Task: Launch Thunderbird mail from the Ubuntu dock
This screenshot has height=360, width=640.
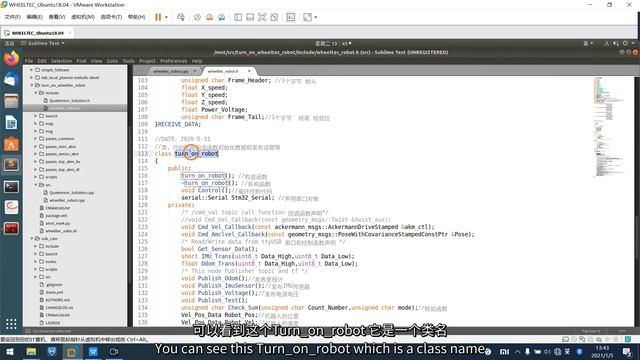Action: point(11,80)
